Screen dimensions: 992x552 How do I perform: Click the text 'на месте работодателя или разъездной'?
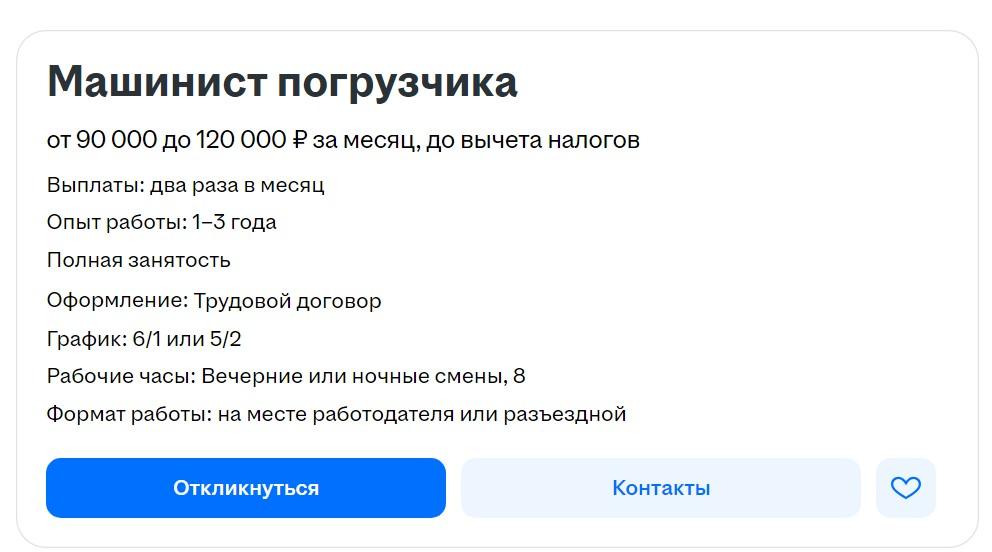421,414
